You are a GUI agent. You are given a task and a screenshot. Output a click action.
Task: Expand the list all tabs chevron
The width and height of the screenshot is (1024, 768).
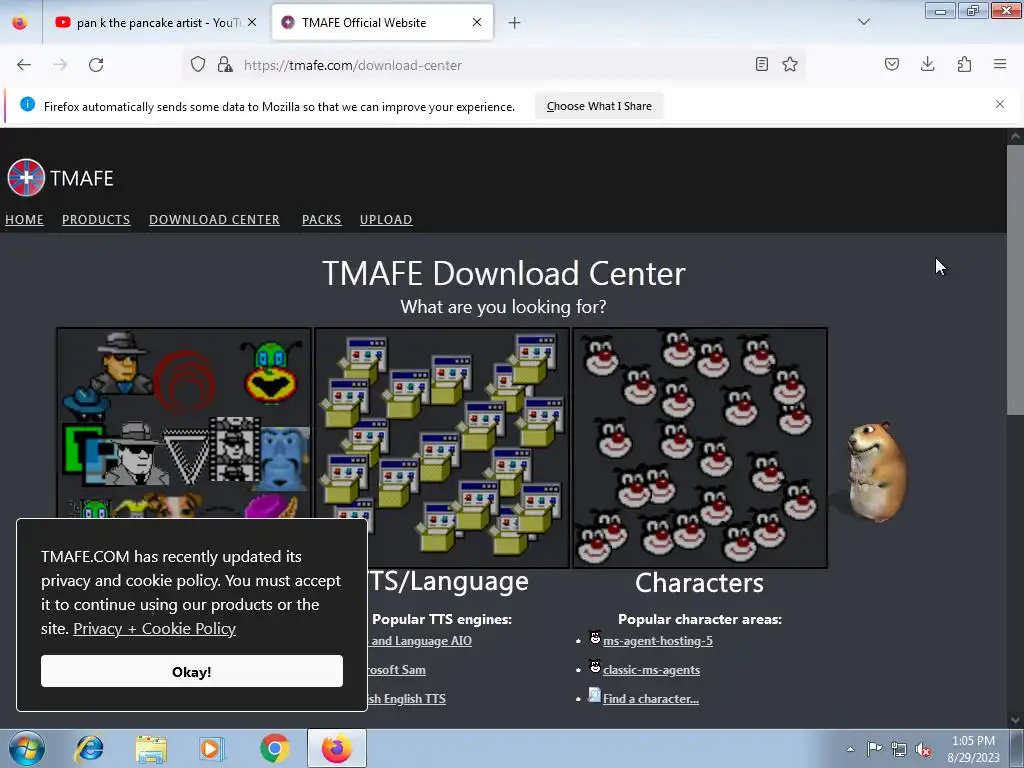tap(864, 22)
